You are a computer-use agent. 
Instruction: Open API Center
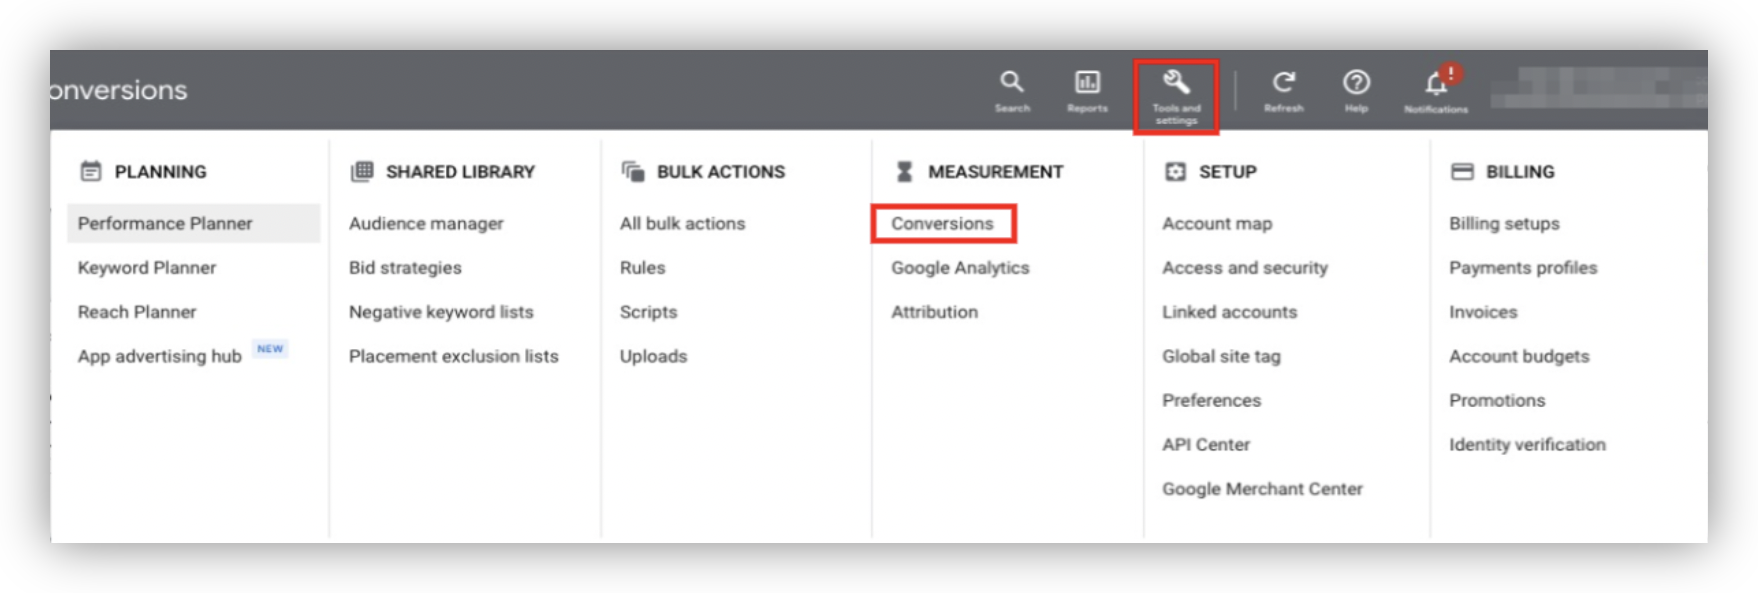click(1206, 444)
